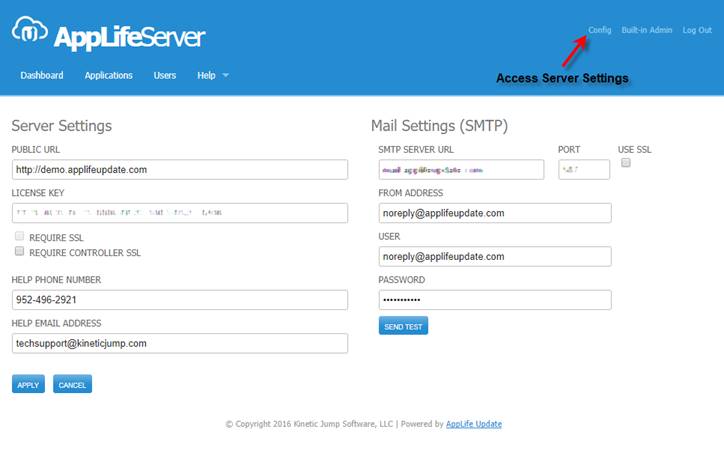Focus the SMTP Server URL field
Image resolution: width=724 pixels, height=471 pixels.
pyautogui.click(x=461, y=169)
